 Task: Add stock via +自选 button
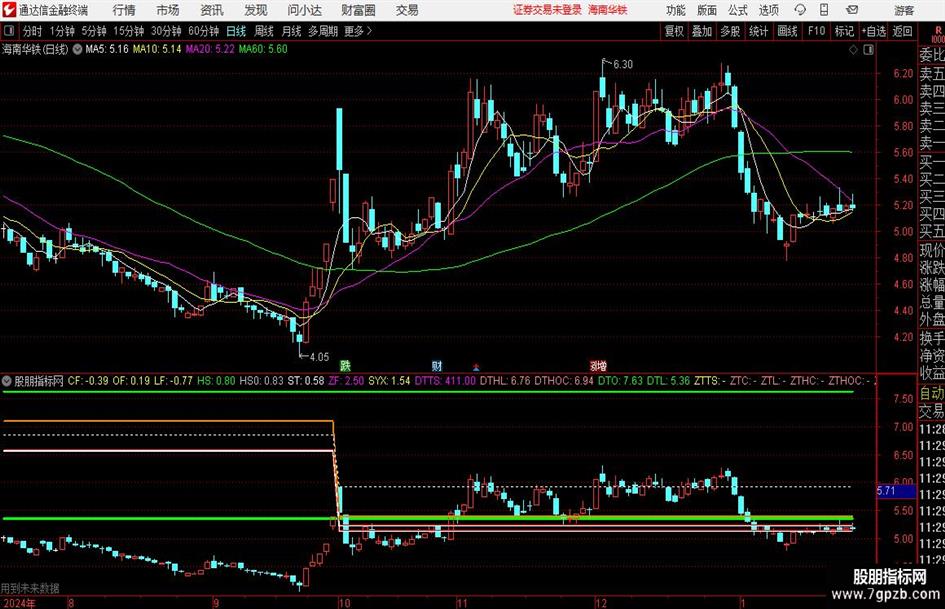pyautogui.click(x=873, y=31)
